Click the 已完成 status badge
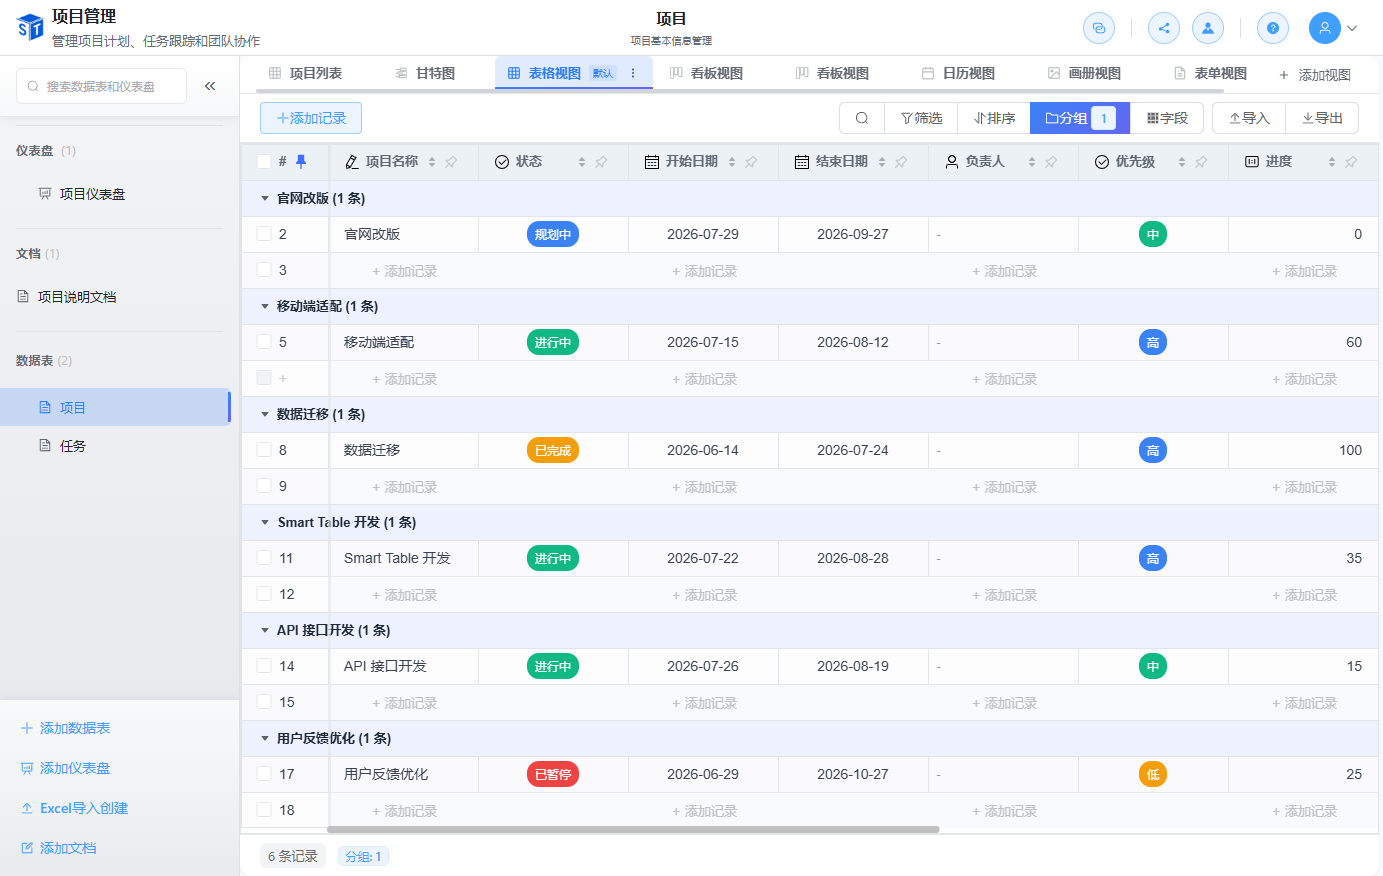The height and width of the screenshot is (876, 1383). pyautogui.click(x=553, y=450)
